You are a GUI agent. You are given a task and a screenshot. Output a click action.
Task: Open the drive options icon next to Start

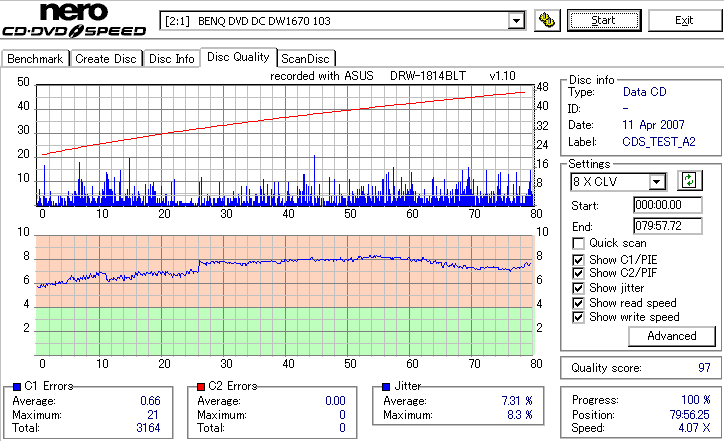pos(547,20)
